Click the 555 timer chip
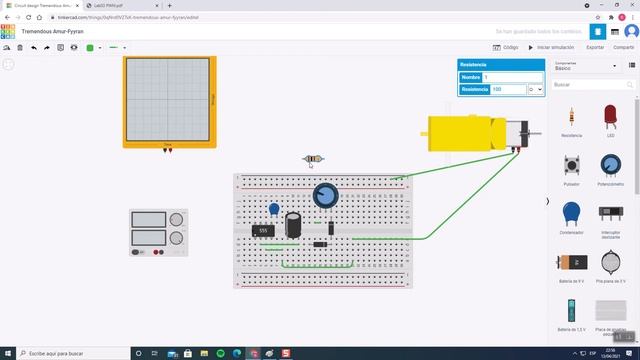 click(x=263, y=231)
